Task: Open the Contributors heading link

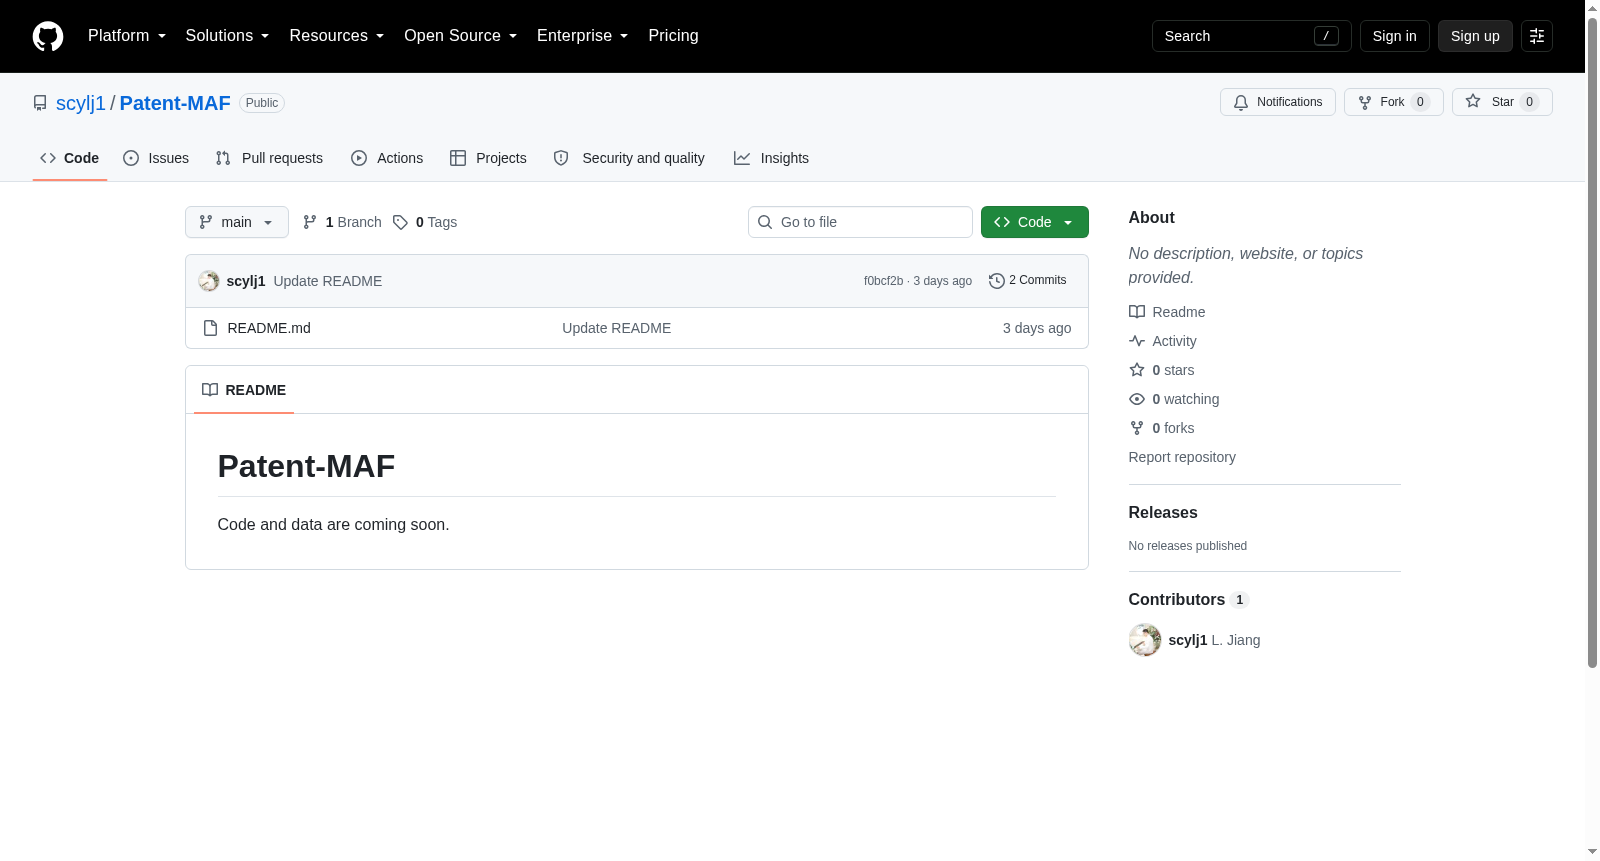Action: (x=1188, y=599)
